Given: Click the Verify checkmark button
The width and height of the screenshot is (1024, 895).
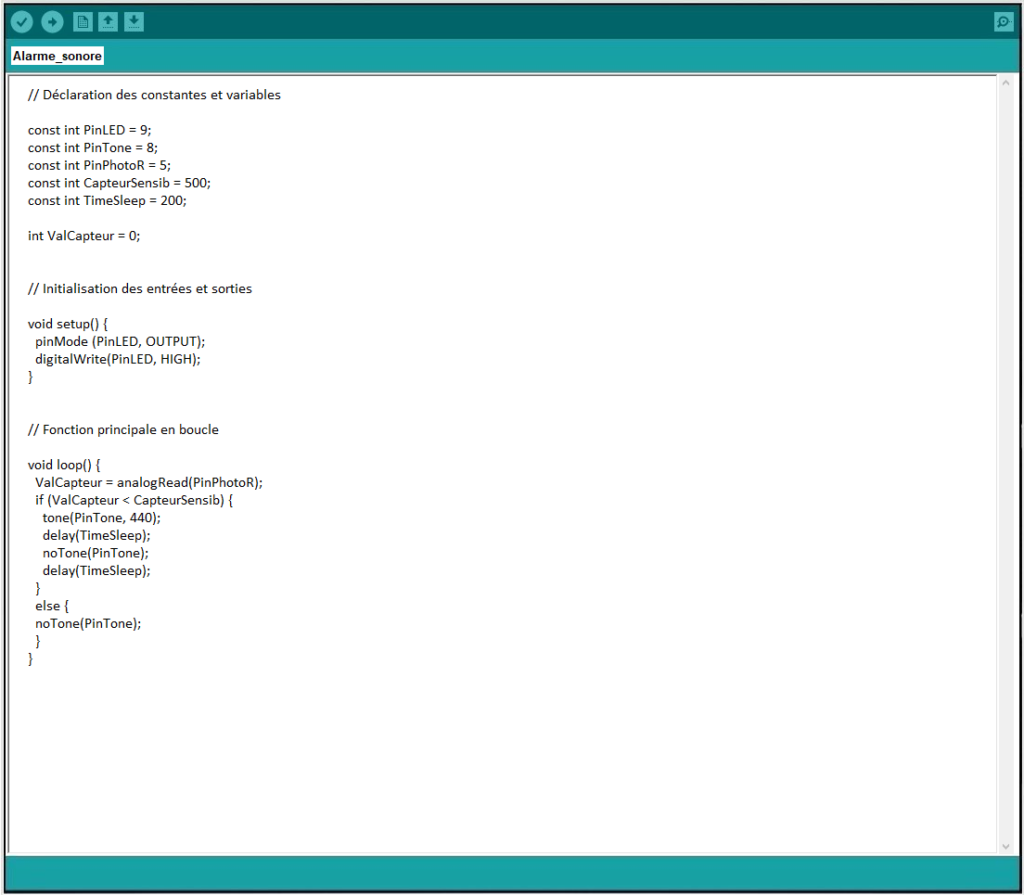Looking at the screenshot, I should pyautogui.click(x=22, y=22).
